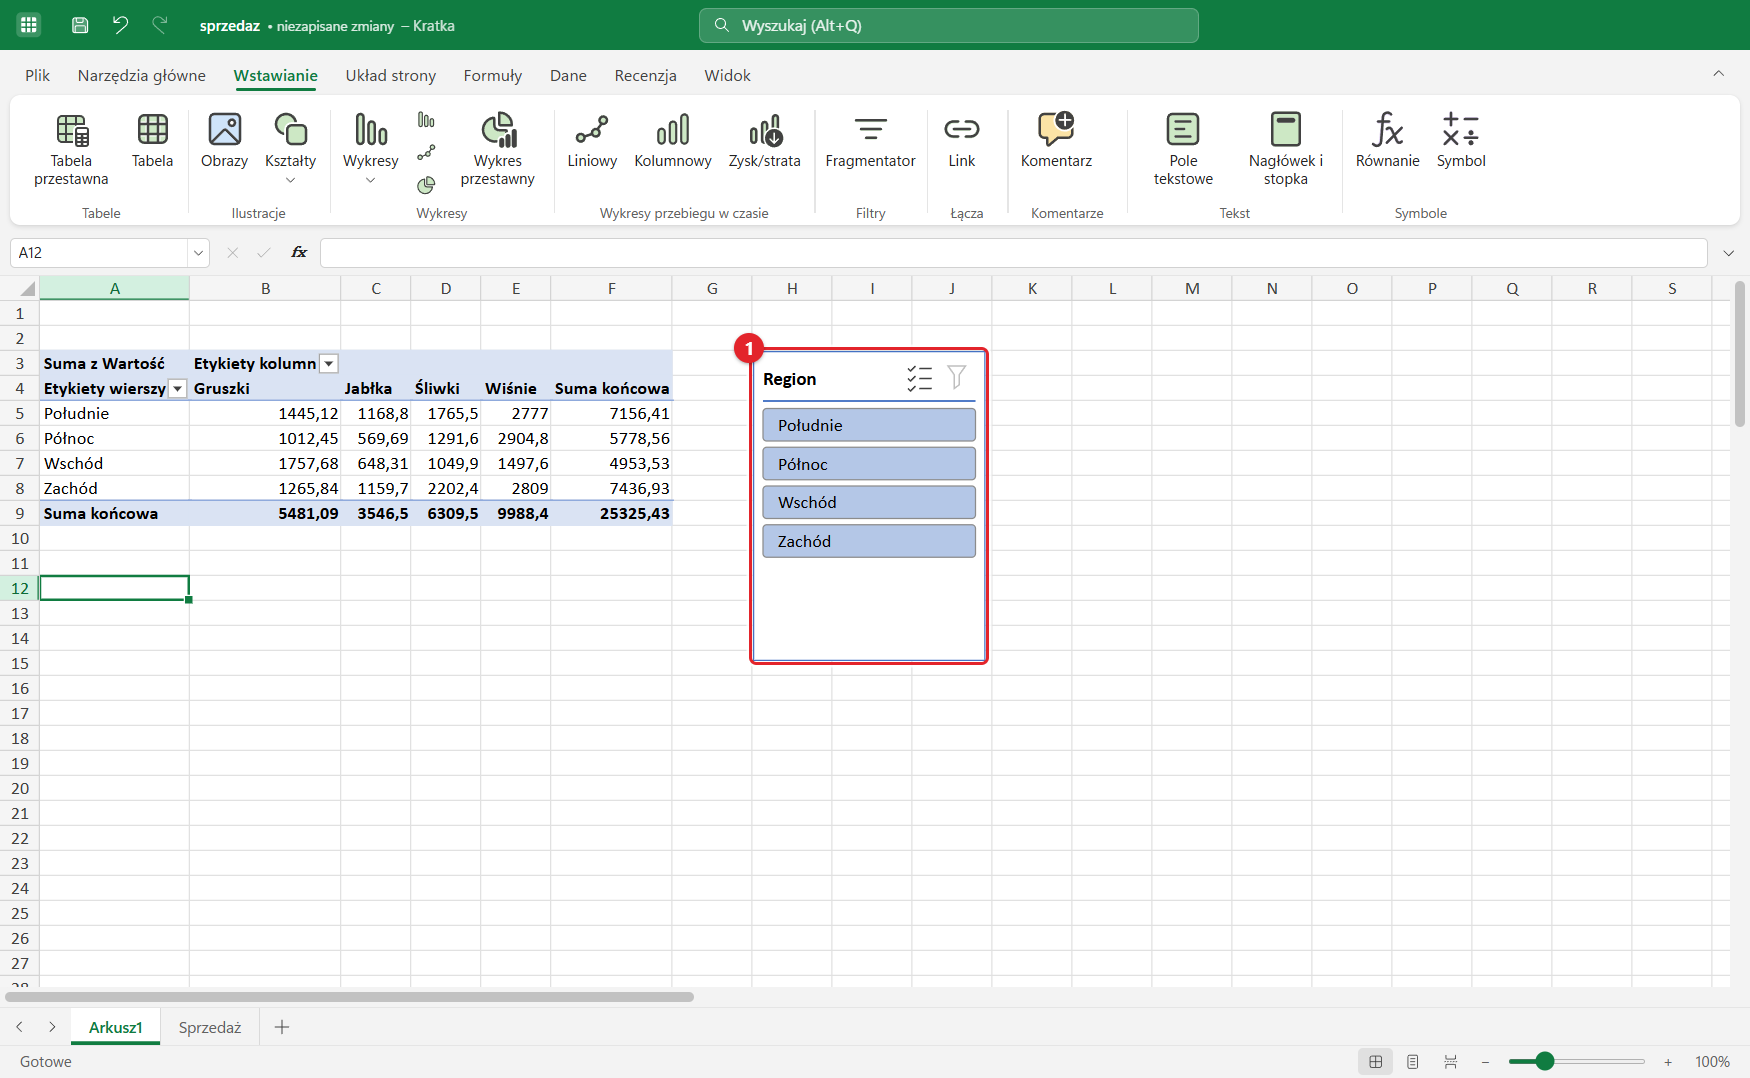Viewport: 1750px width, 1078px height.
Task: Click the Undo arrow icon
Action: tap(120, 25)
